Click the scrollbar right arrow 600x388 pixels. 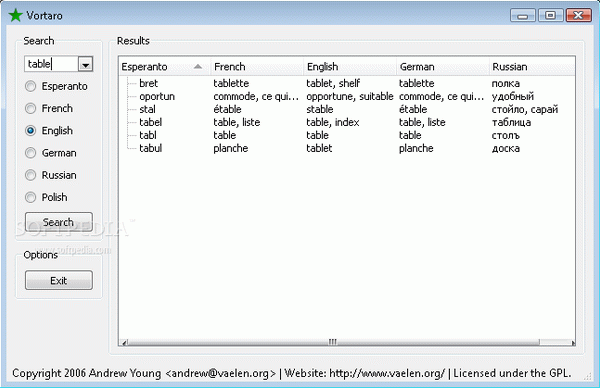[x=573, y=342]
